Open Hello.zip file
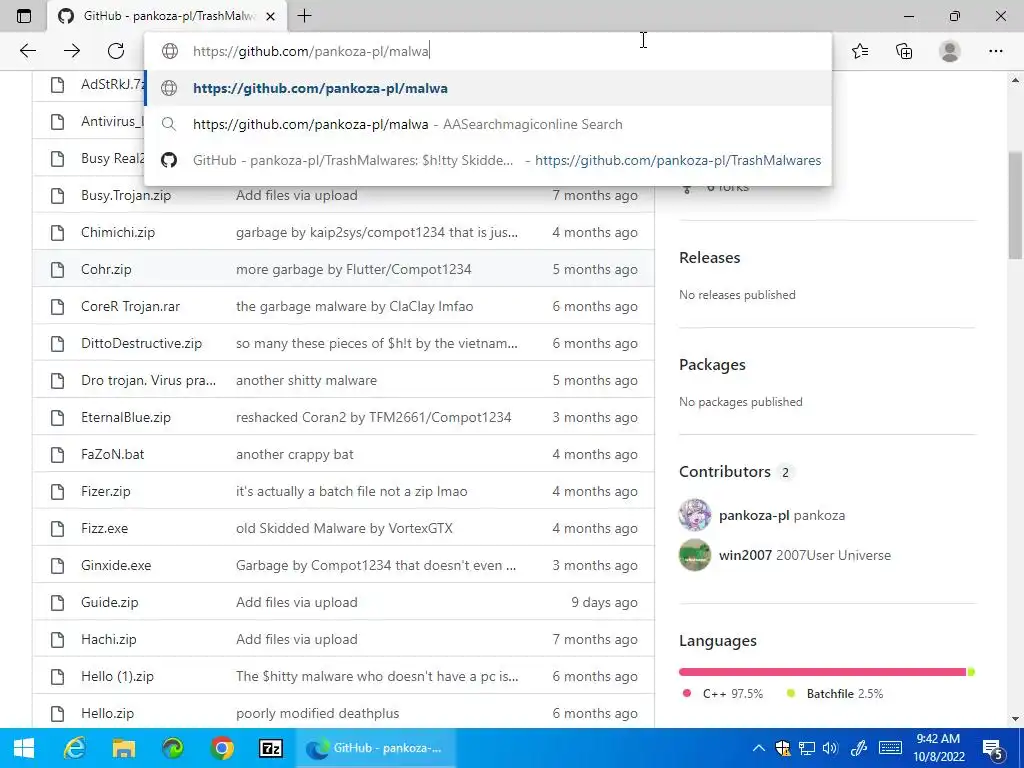The width and height of the screenshot is (1024, 768). click(108, 713)
